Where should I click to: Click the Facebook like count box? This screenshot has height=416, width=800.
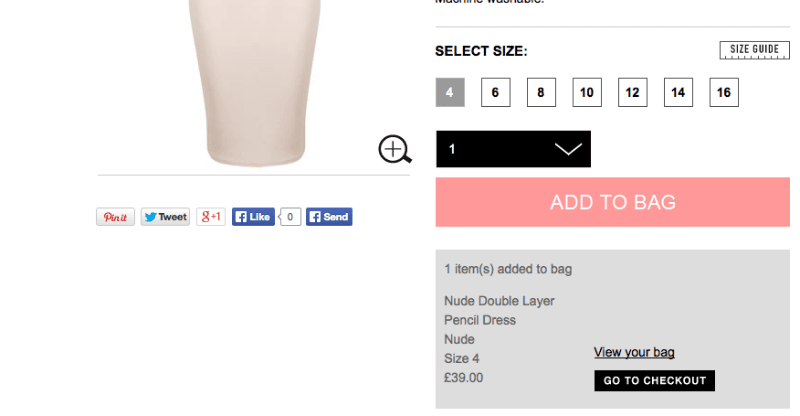[290, 217]
